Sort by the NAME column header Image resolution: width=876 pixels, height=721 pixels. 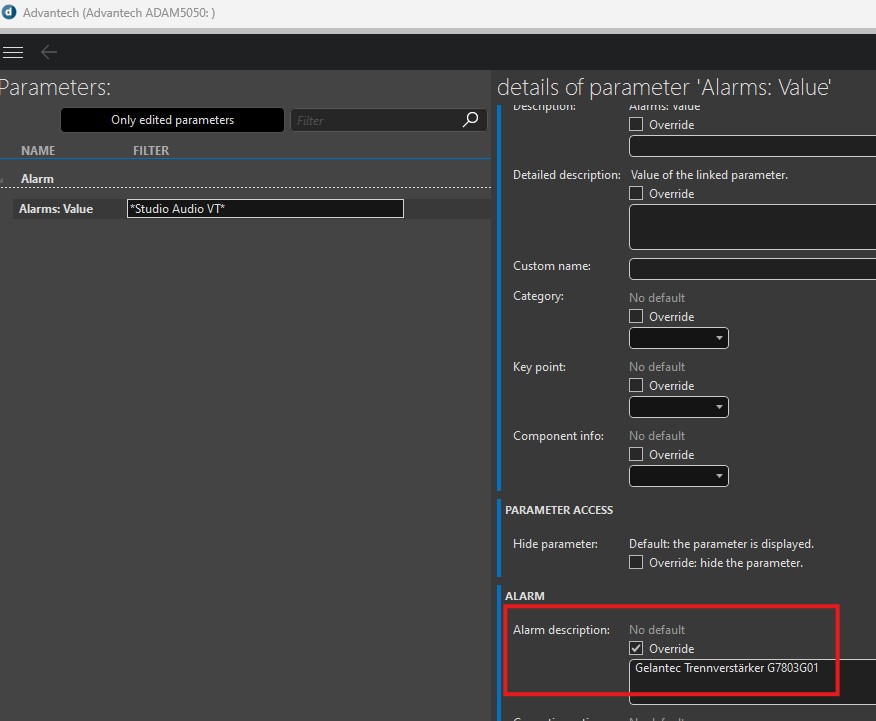(x=38, y=151)
